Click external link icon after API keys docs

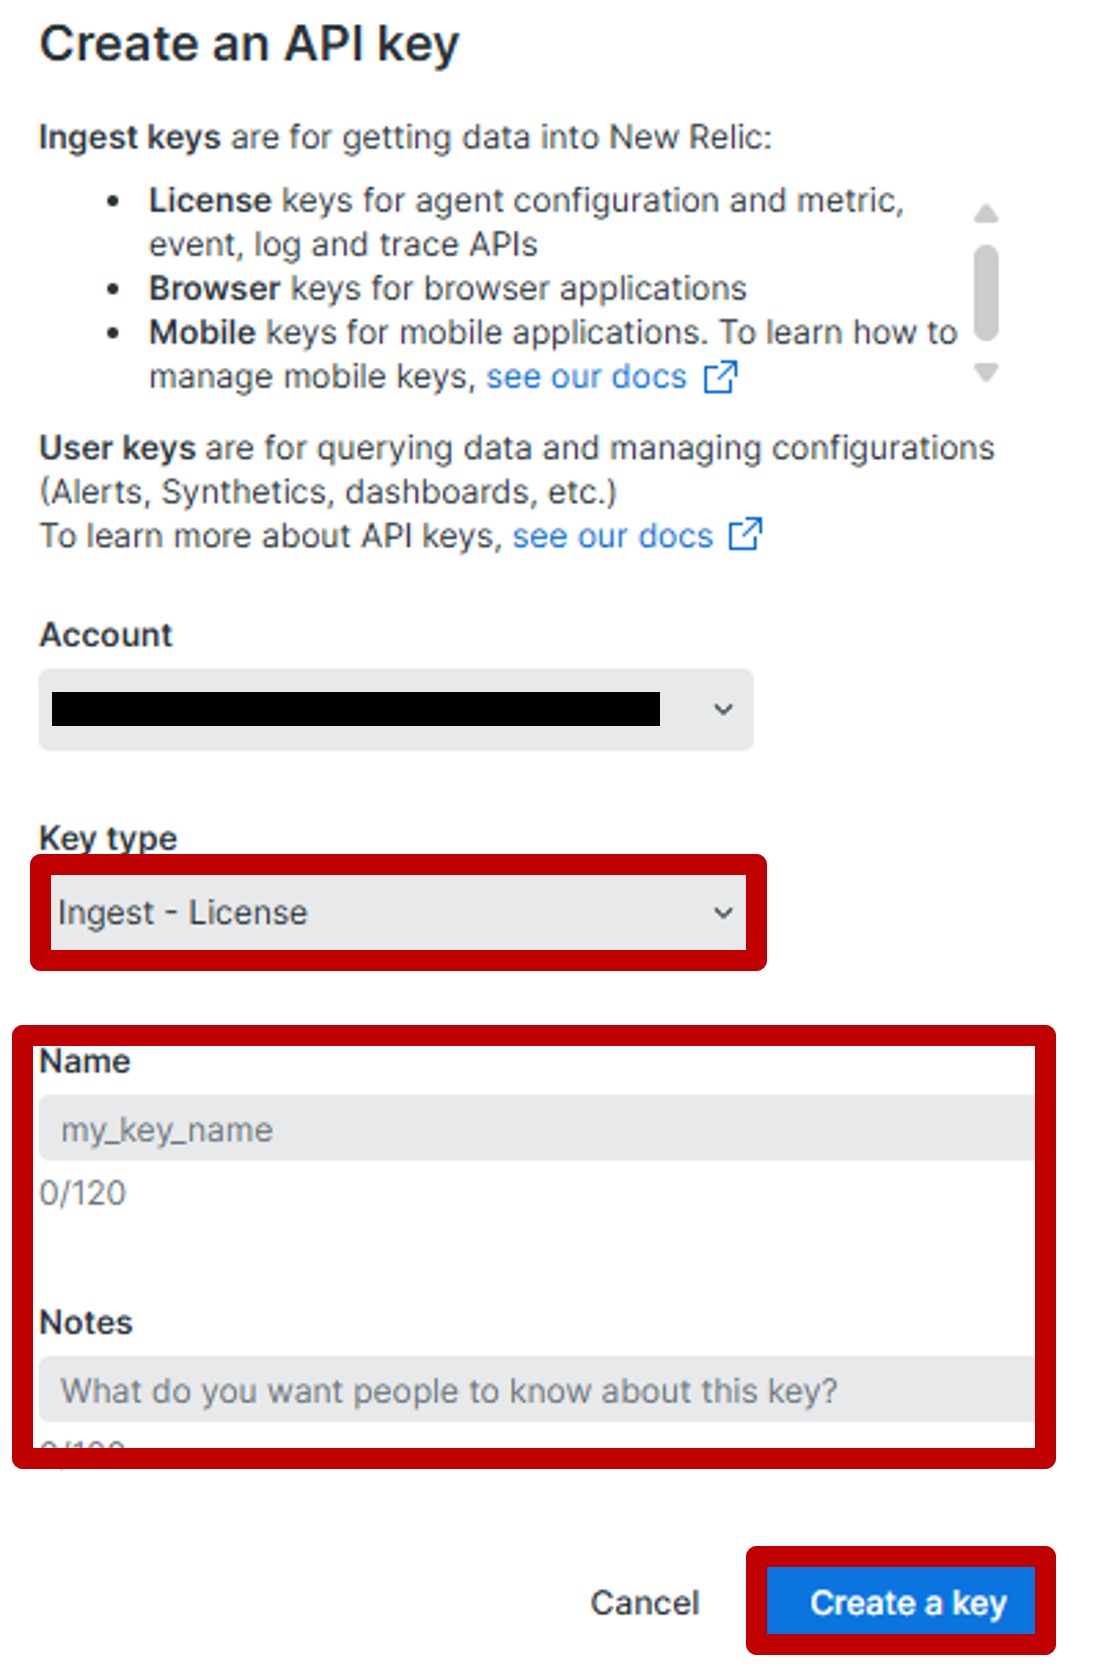pyautogui.click(x=745, y=535)
